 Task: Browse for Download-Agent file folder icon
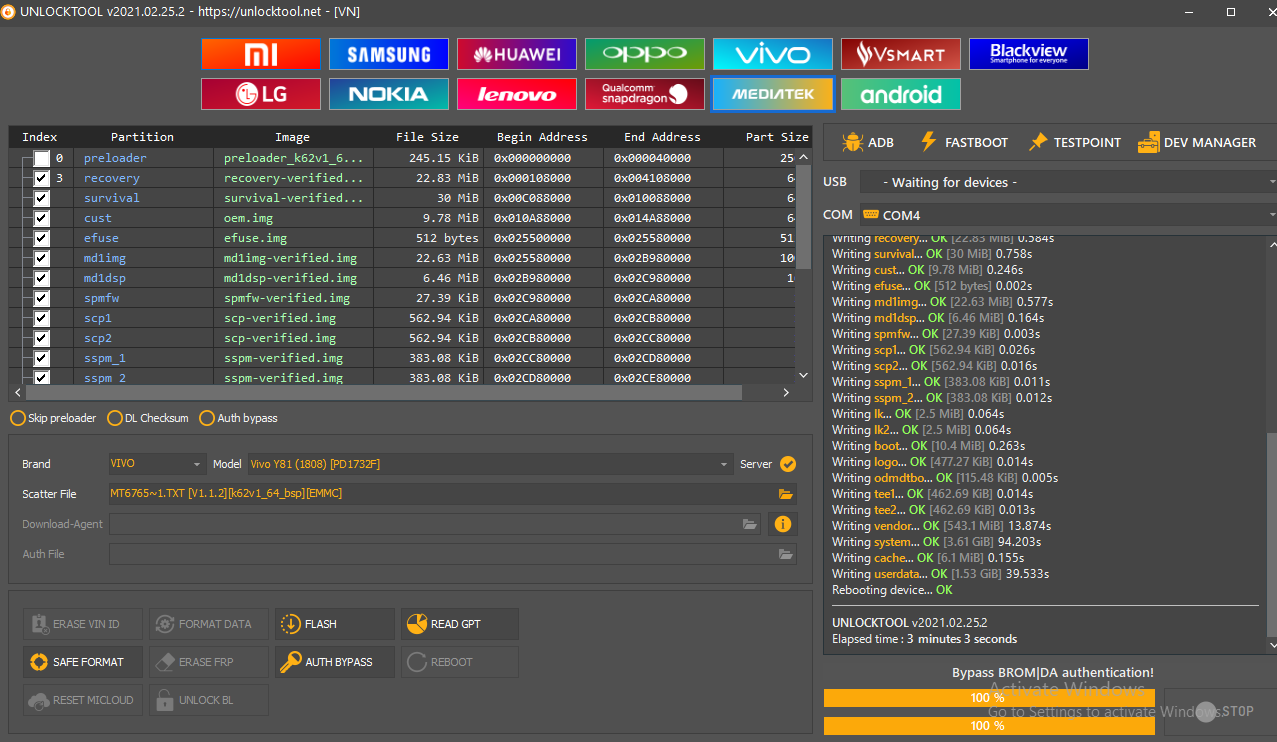point(750,524)
